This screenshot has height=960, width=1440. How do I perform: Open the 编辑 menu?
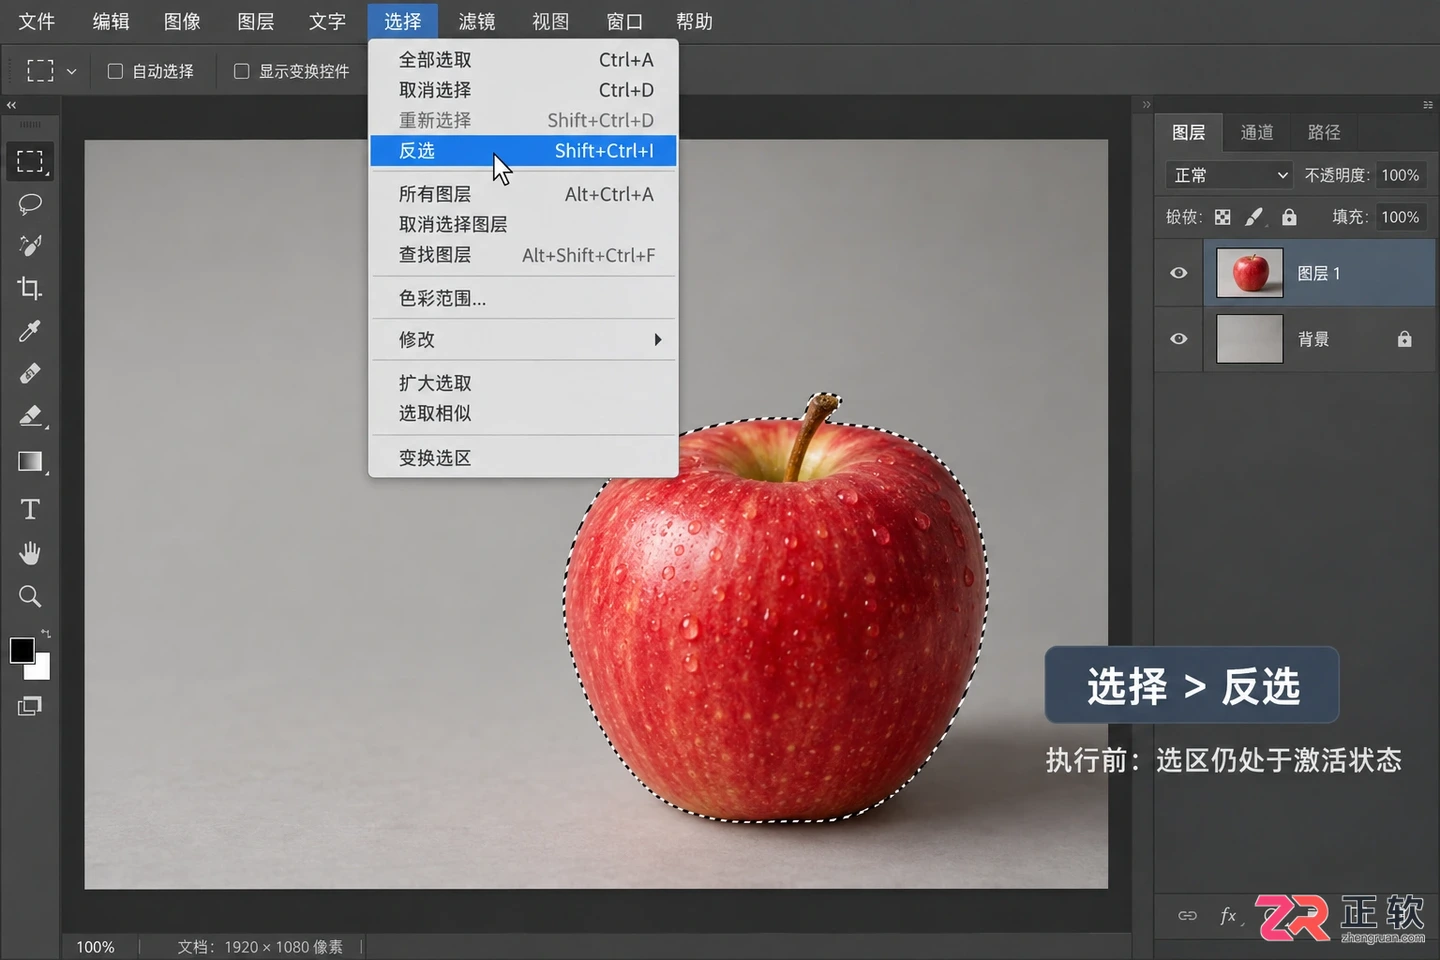pos(111,21)
